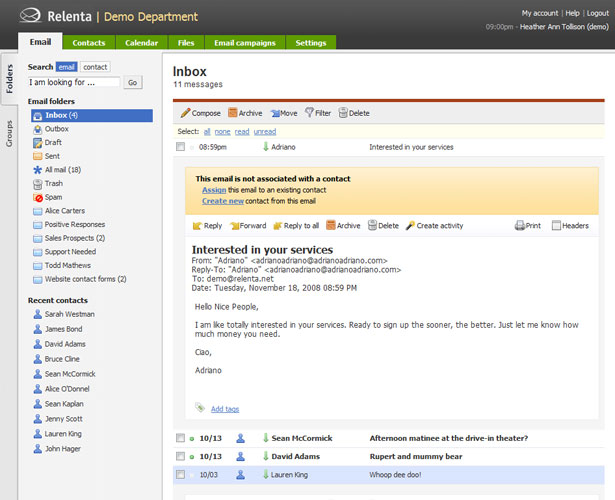
Task: Click the Delete trash icon in the inbox toolbar
Action: (x=343, y=113)
